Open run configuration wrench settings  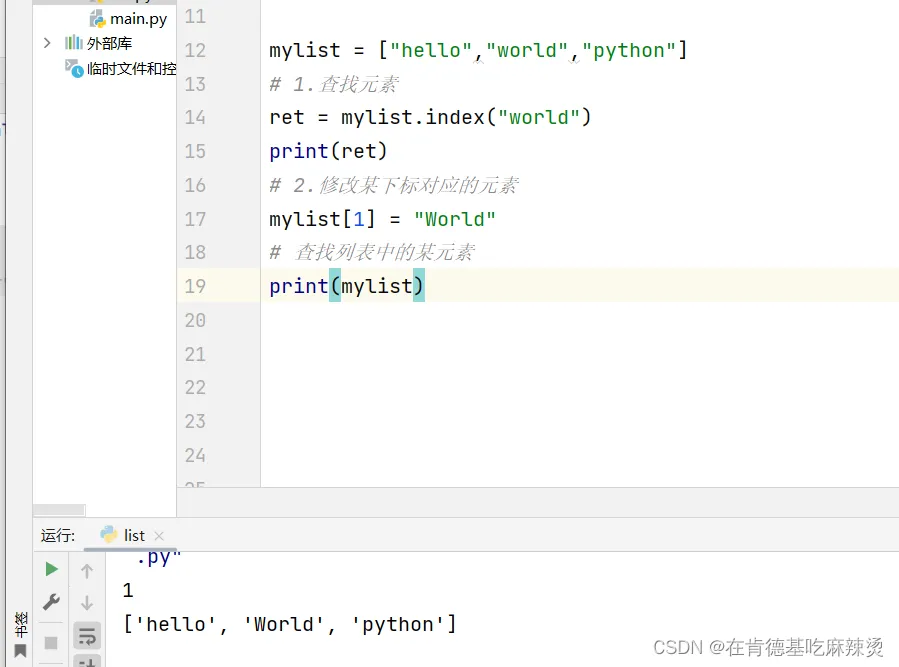click(x=51, y=602)
